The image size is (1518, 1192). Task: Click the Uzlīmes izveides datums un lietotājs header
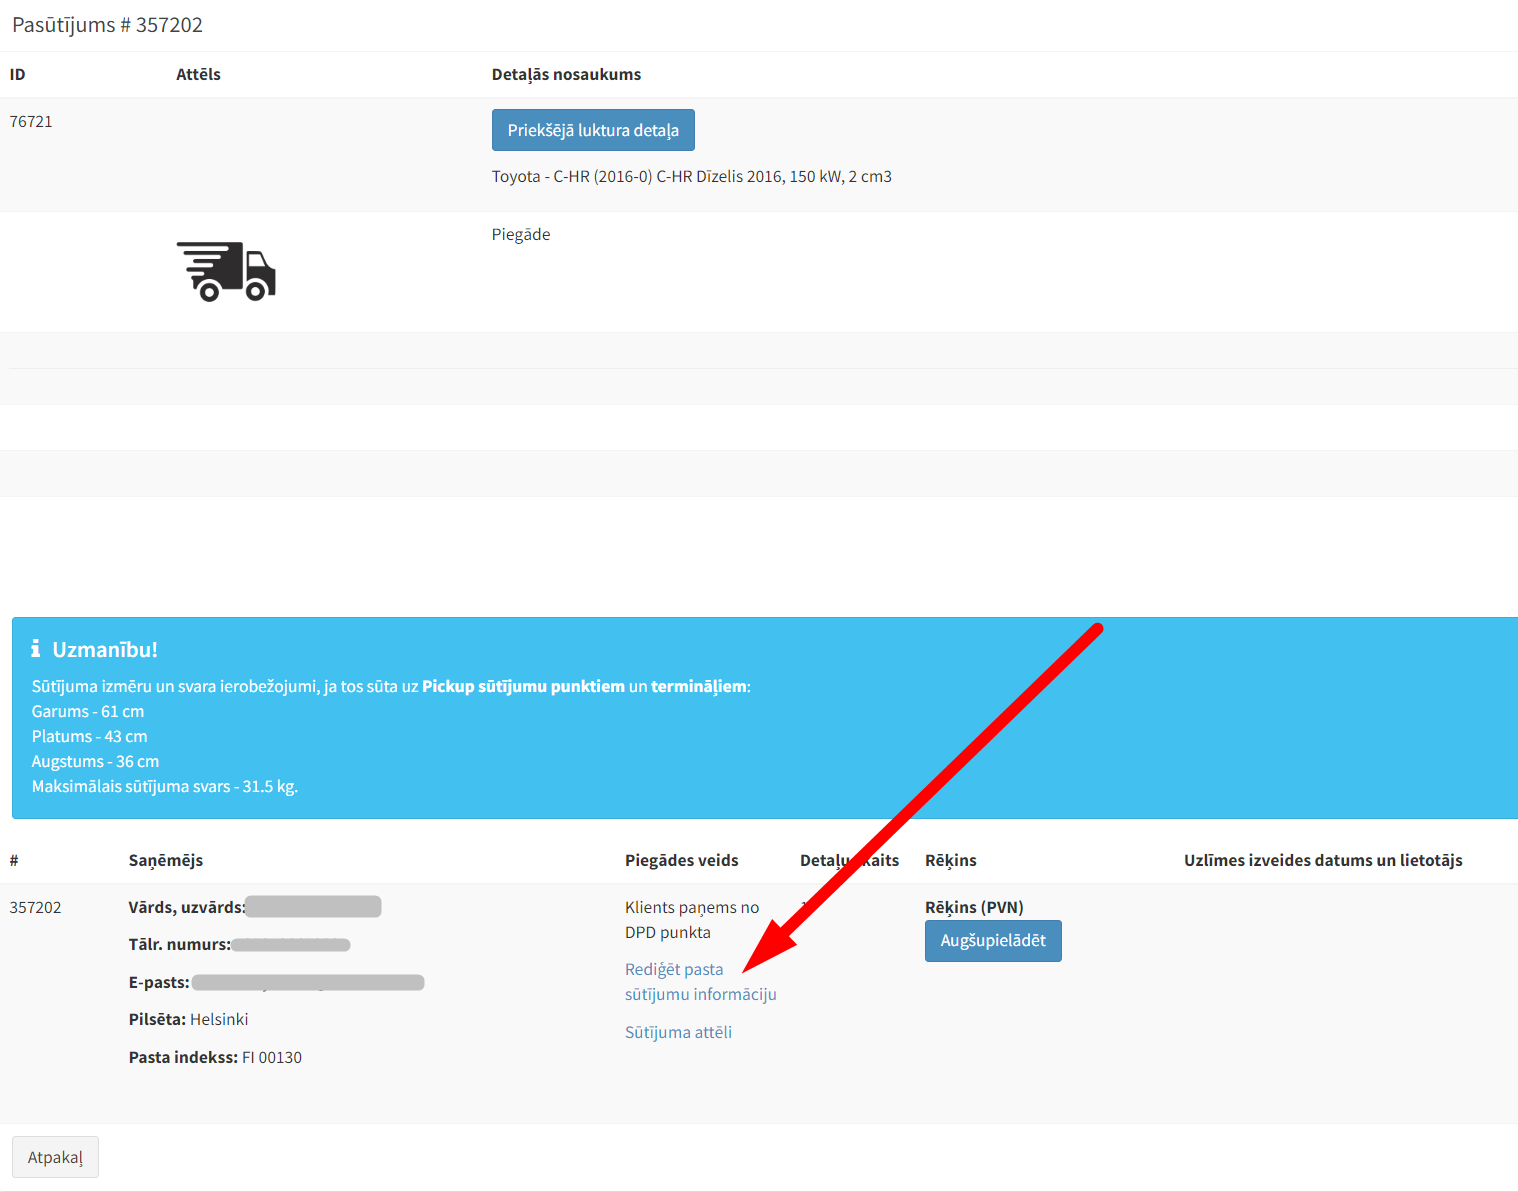[1322, 860]
